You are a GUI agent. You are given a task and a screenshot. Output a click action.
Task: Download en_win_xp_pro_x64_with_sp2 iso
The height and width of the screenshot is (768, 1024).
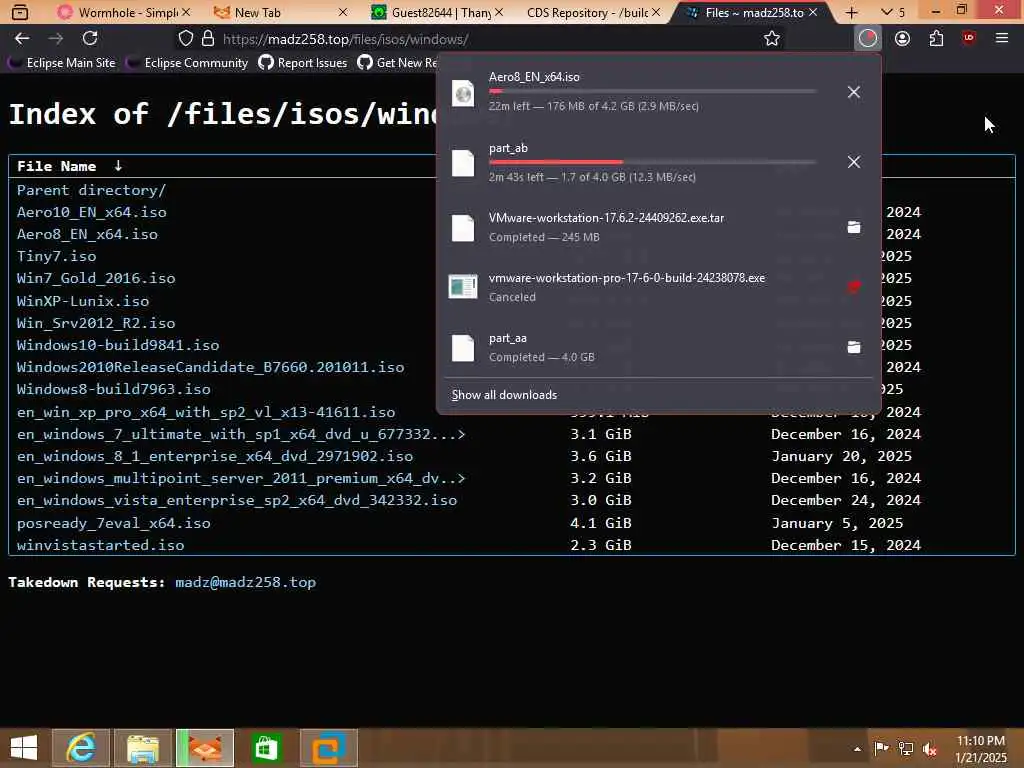[206, 412]
